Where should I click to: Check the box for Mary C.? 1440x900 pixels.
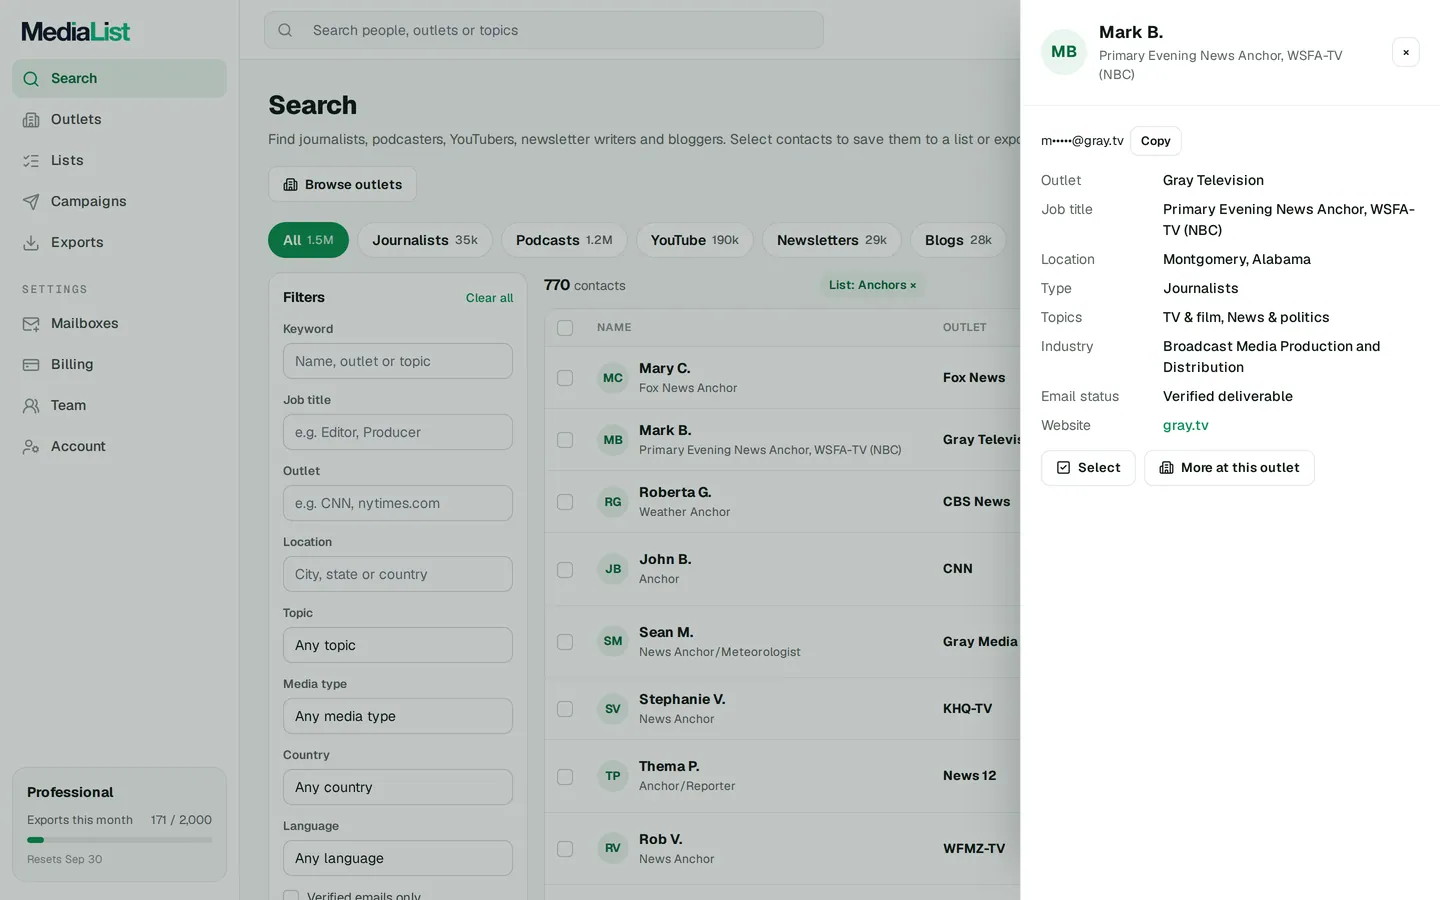point(565,378)
